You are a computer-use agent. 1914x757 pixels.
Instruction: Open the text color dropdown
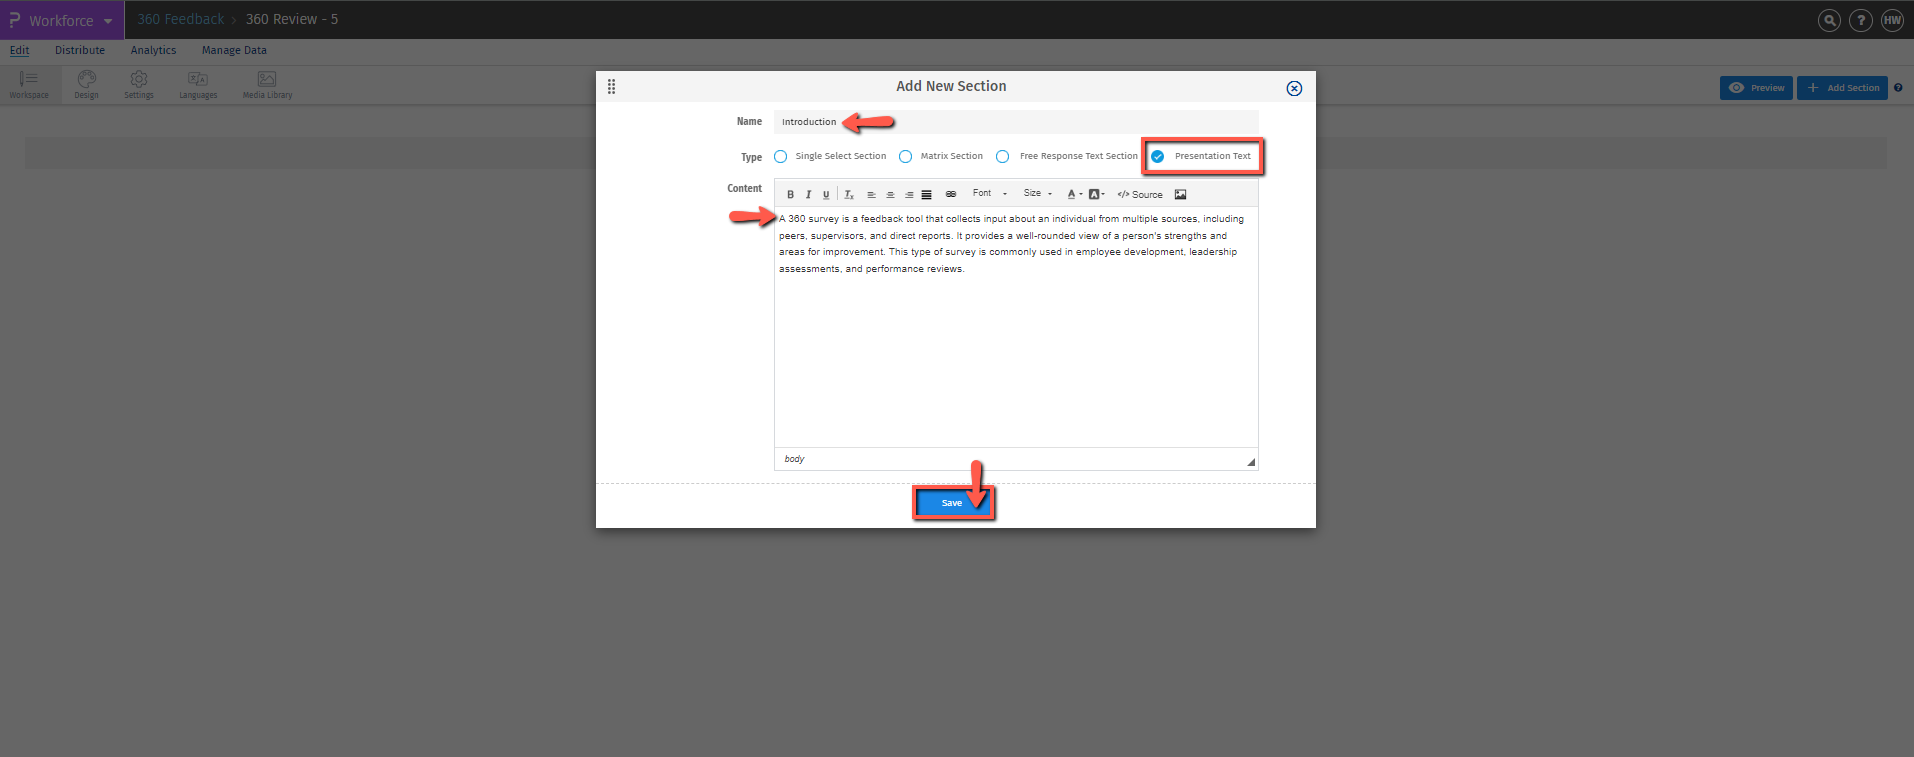point(1075,194)
